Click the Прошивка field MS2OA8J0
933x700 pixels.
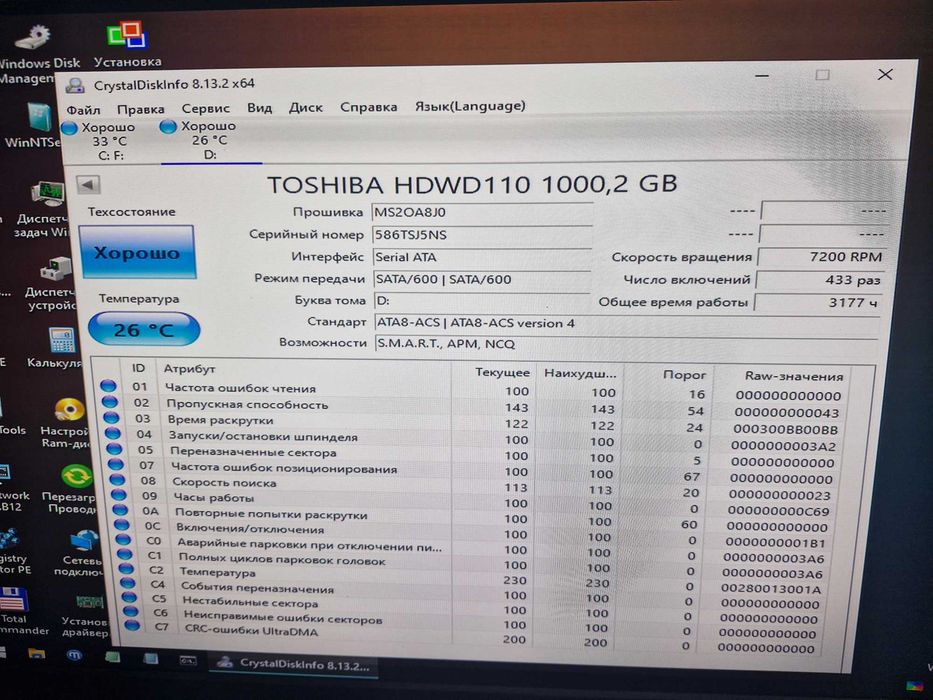point(482,212)
